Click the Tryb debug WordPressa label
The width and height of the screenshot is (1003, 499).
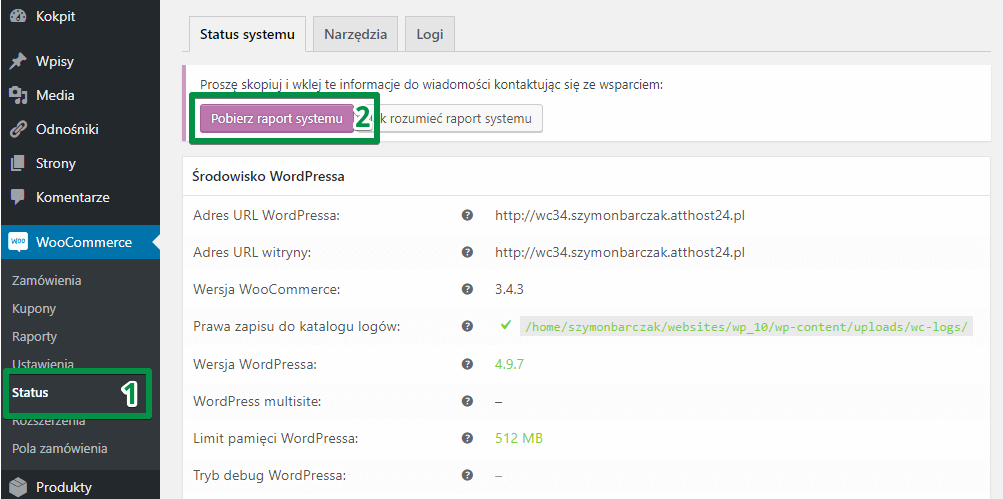[x=269, y=475]
